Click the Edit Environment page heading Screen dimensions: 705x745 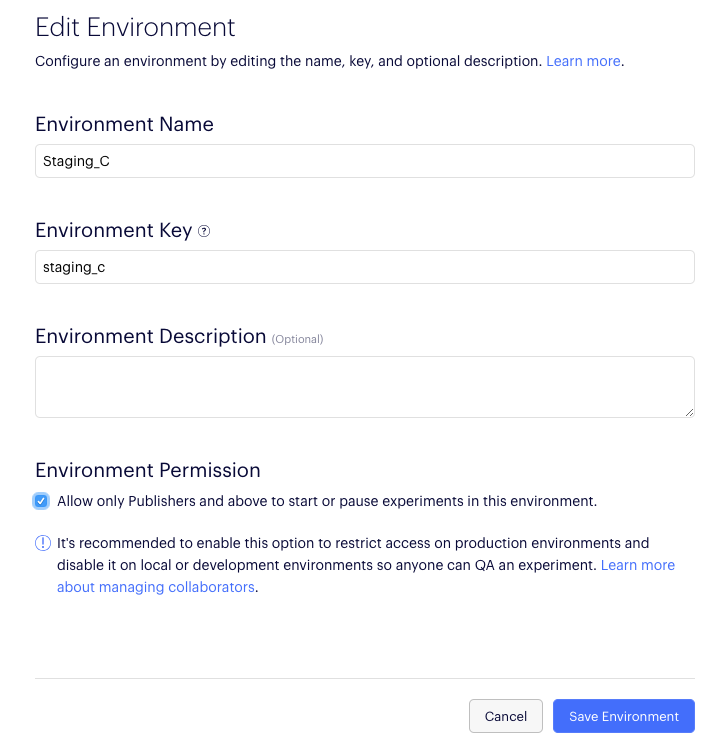(135, 27)
